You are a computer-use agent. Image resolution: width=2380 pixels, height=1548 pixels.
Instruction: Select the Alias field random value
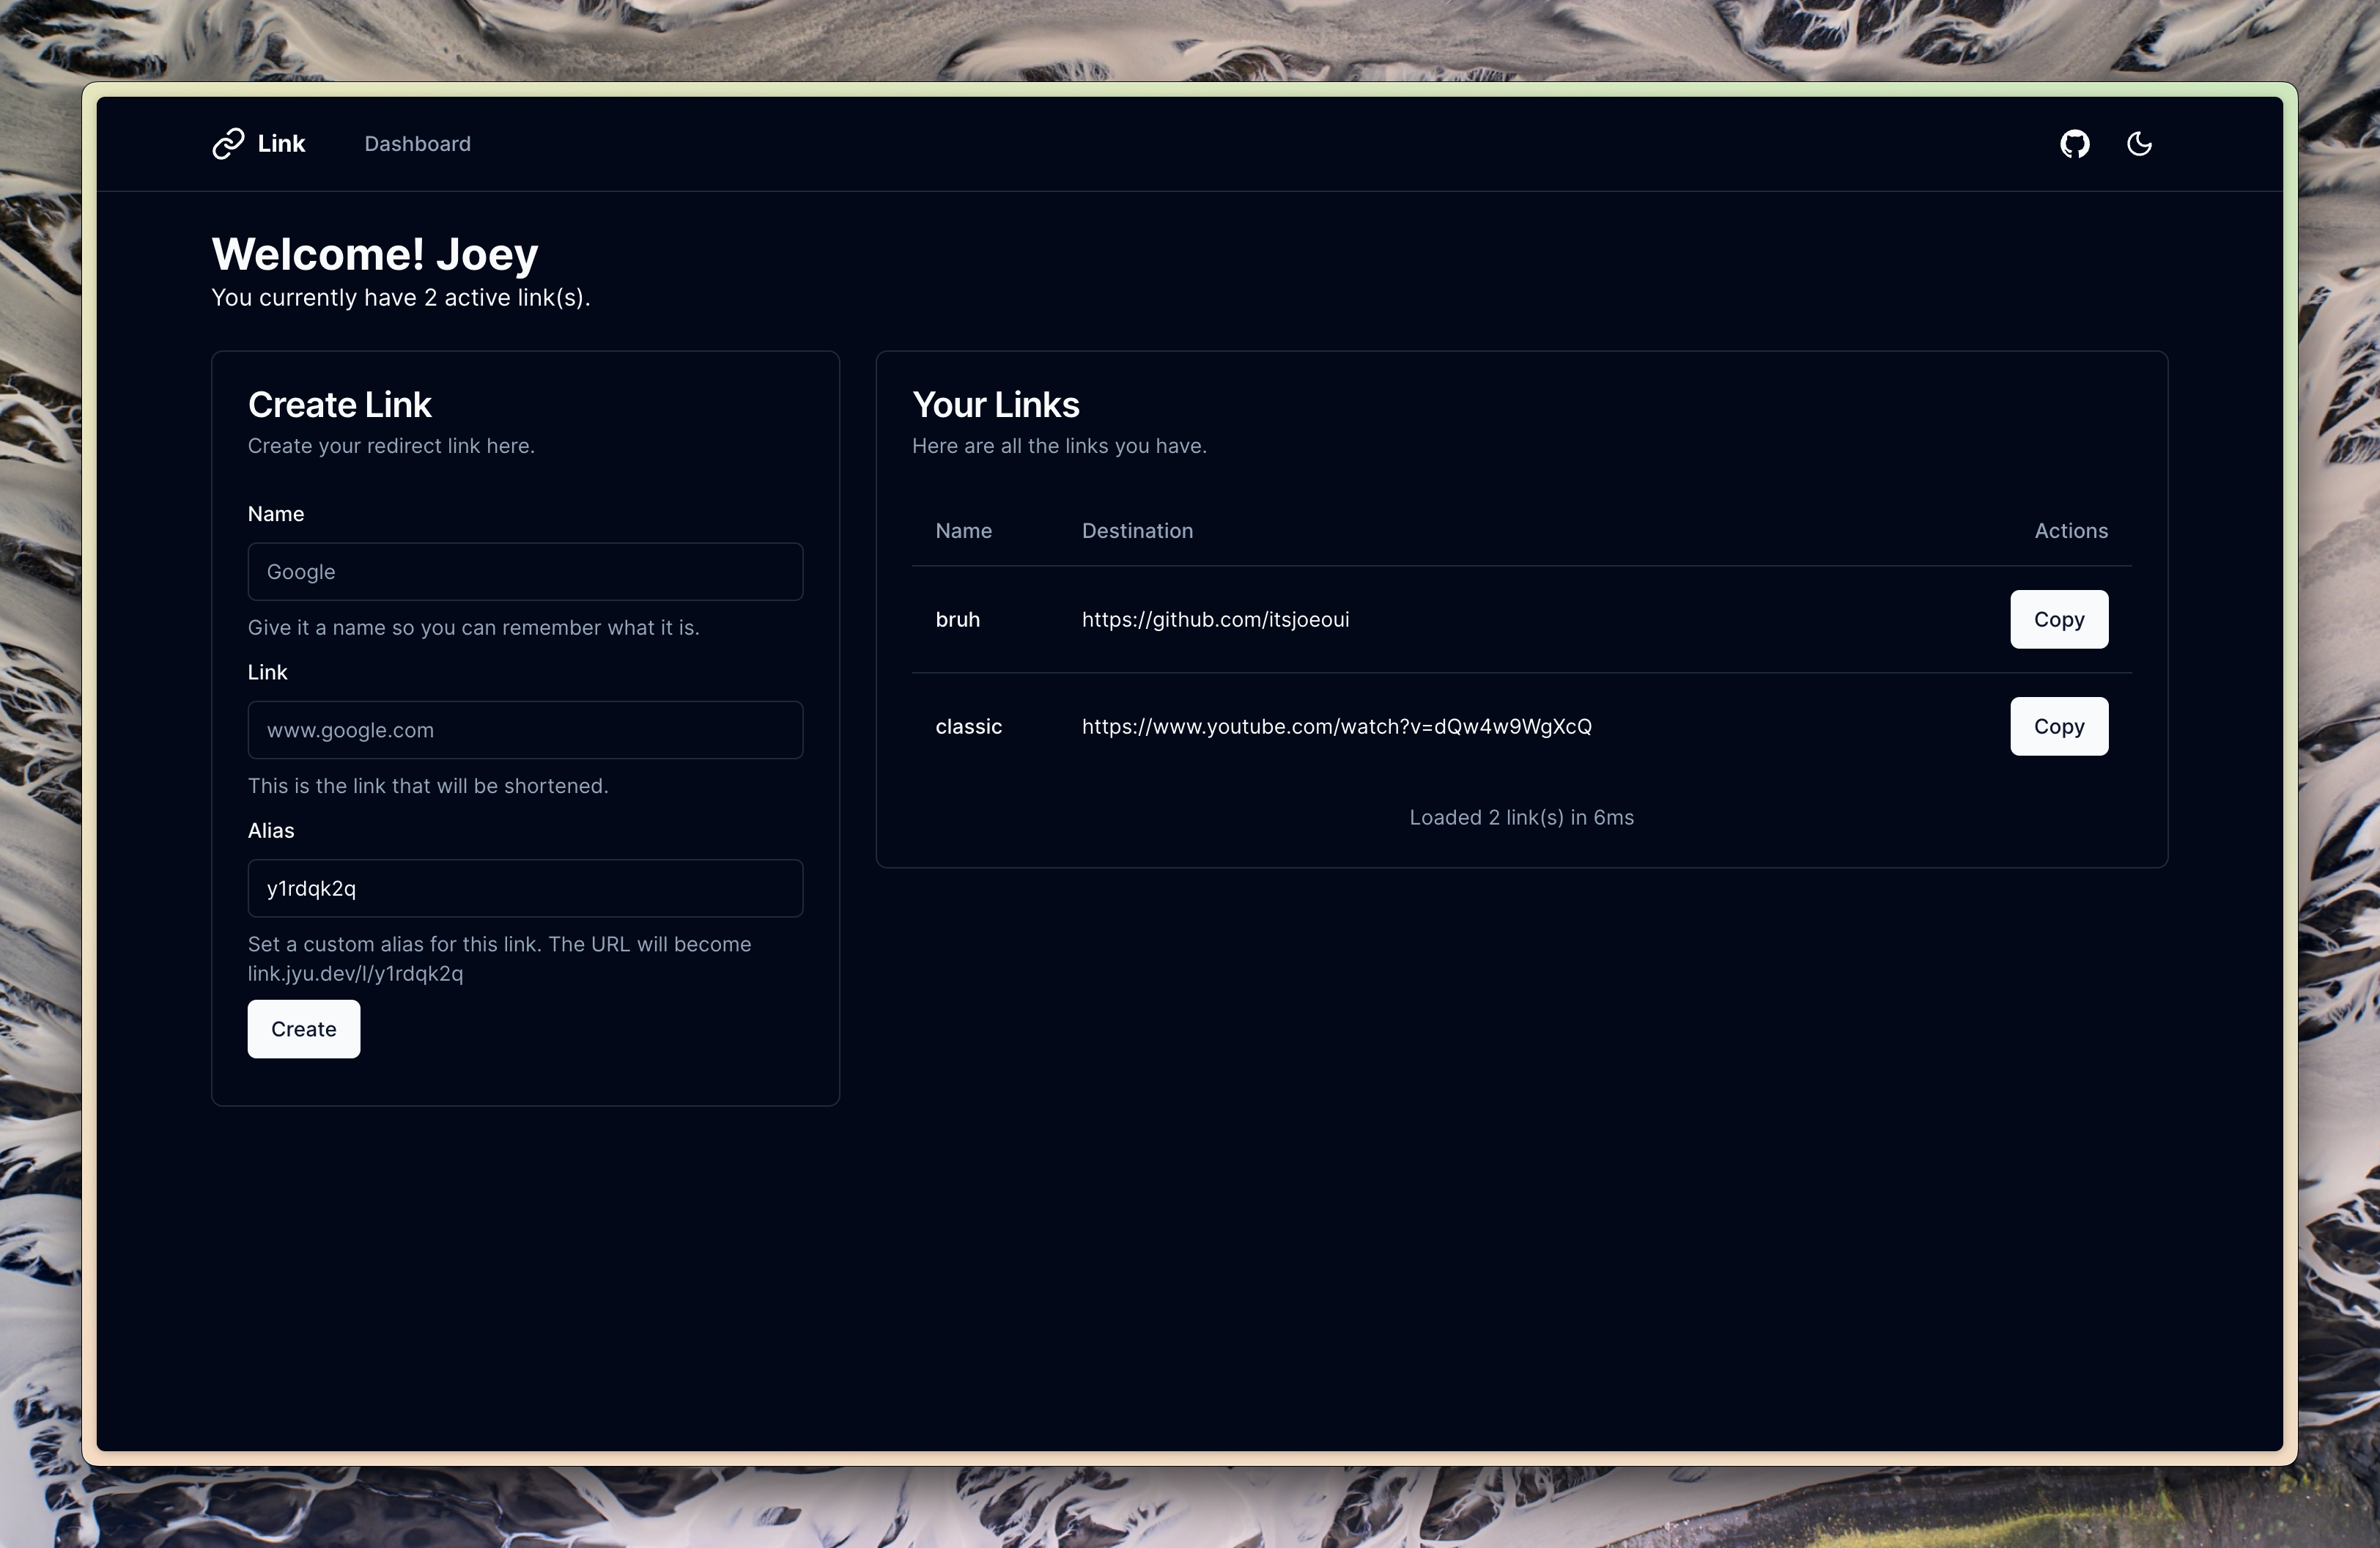[525, 887]
